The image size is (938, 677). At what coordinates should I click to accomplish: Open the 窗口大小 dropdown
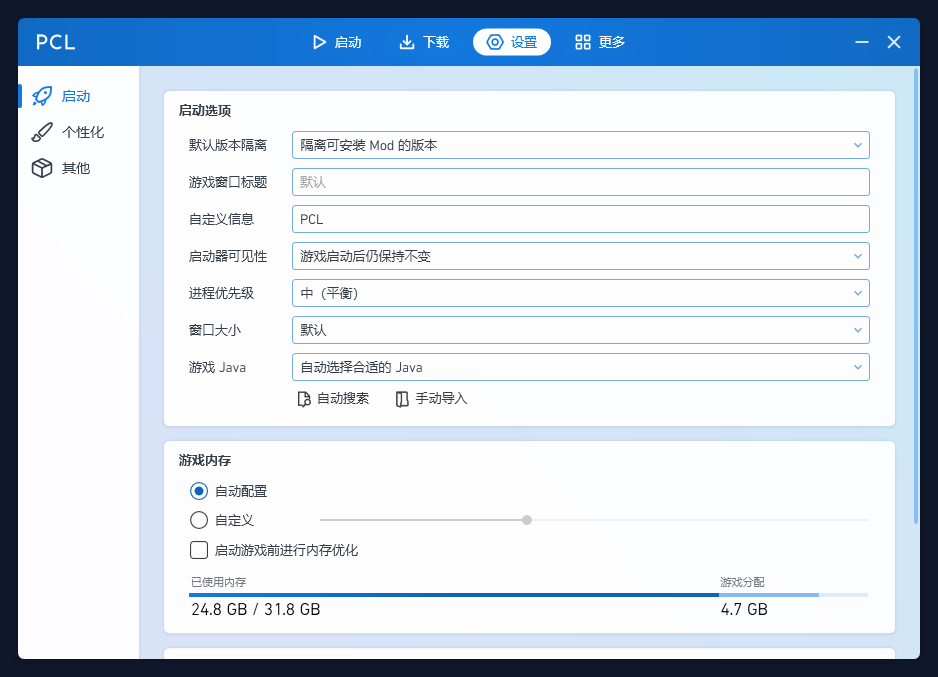click(x=580, y=330)
